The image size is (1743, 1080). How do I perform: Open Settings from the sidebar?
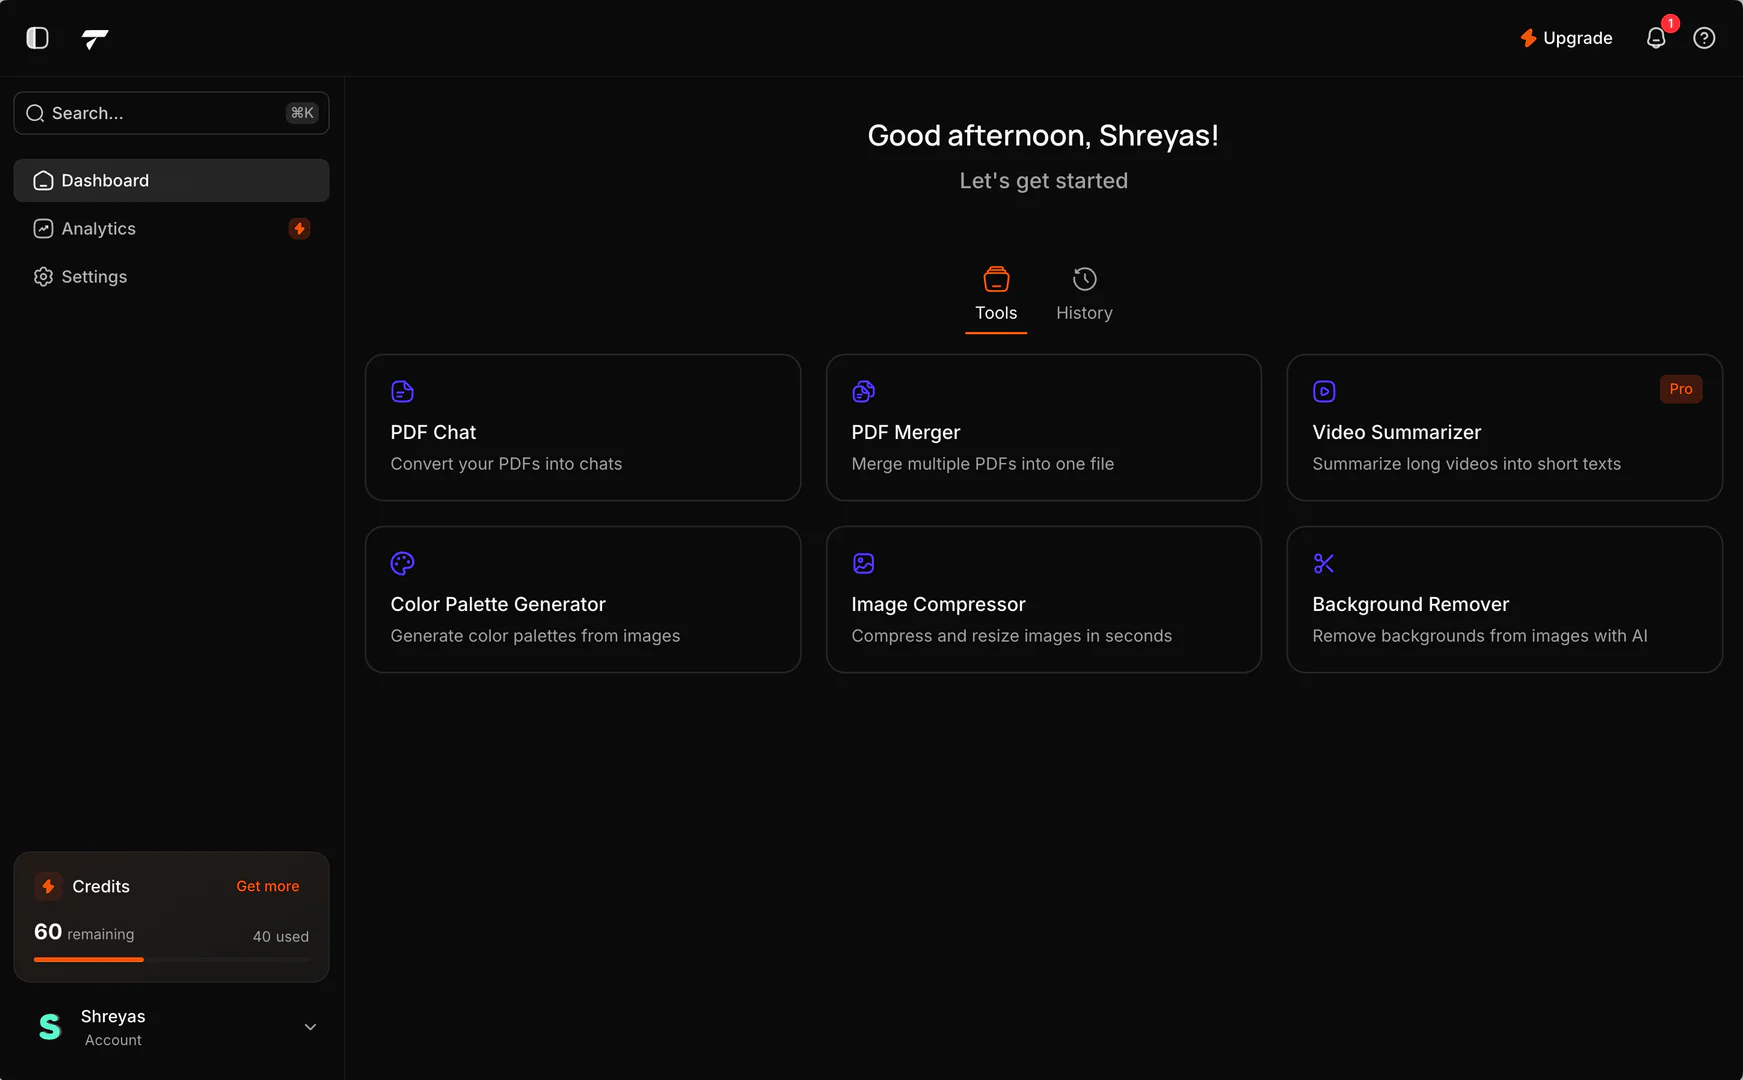pyautogui.click(x=93, y=276)
